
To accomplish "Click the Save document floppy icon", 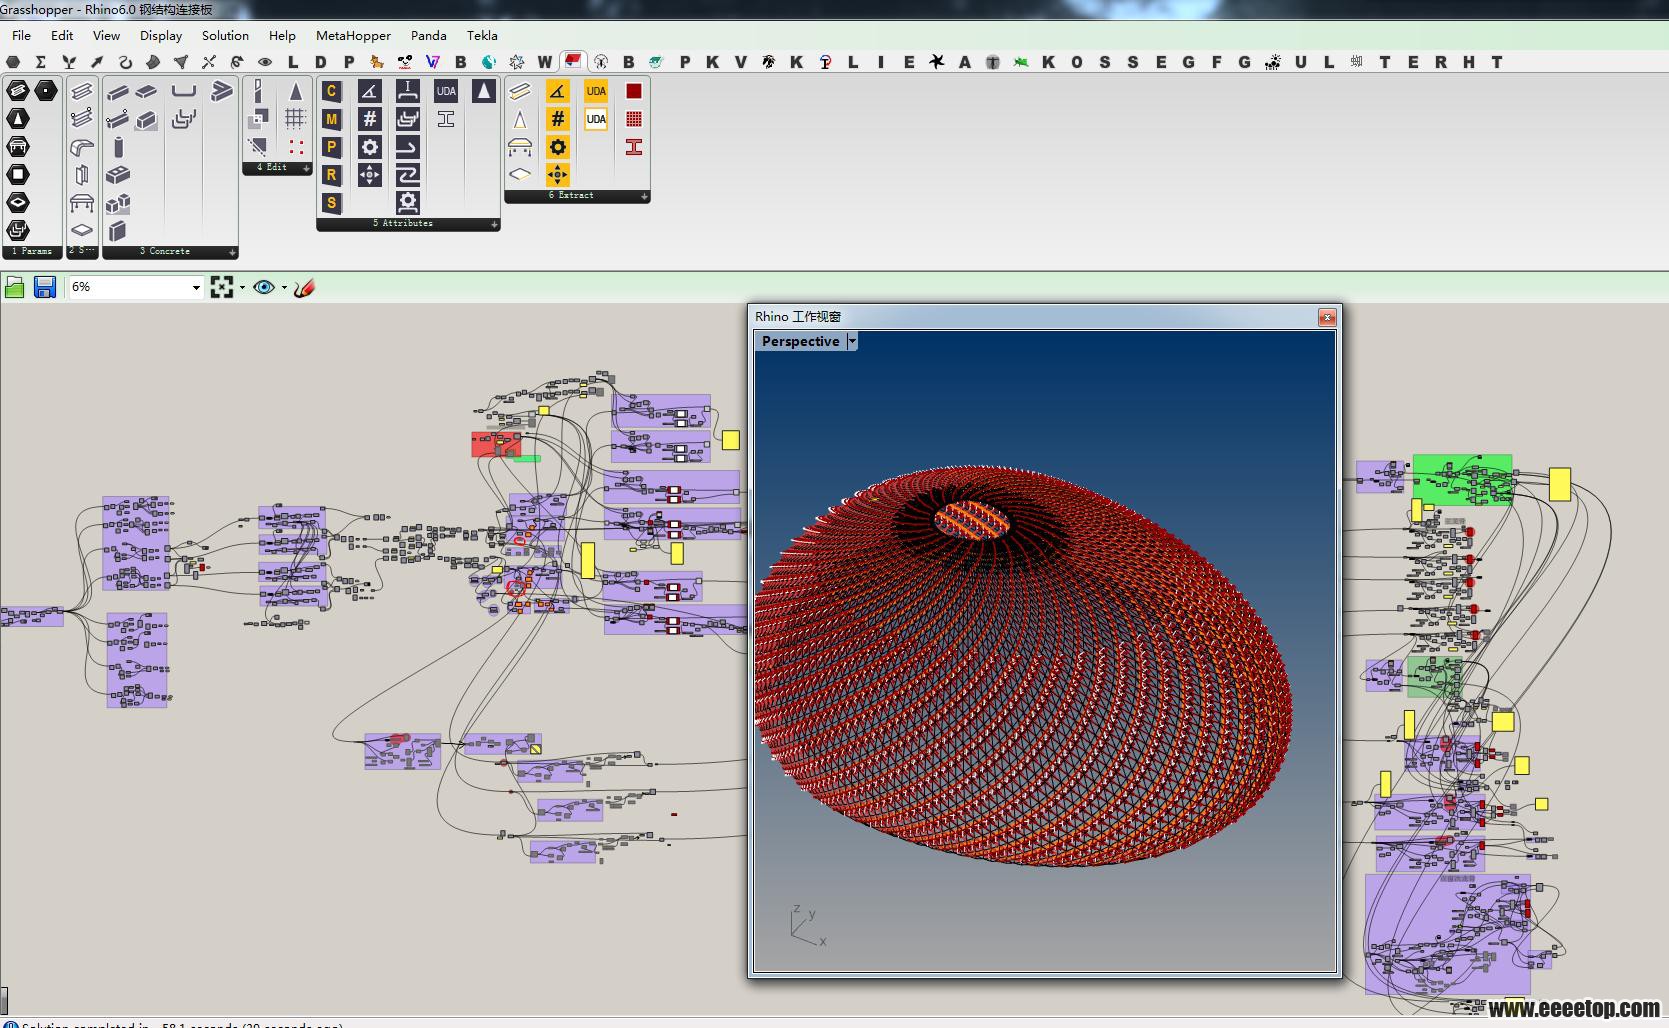I will [44, 288].
